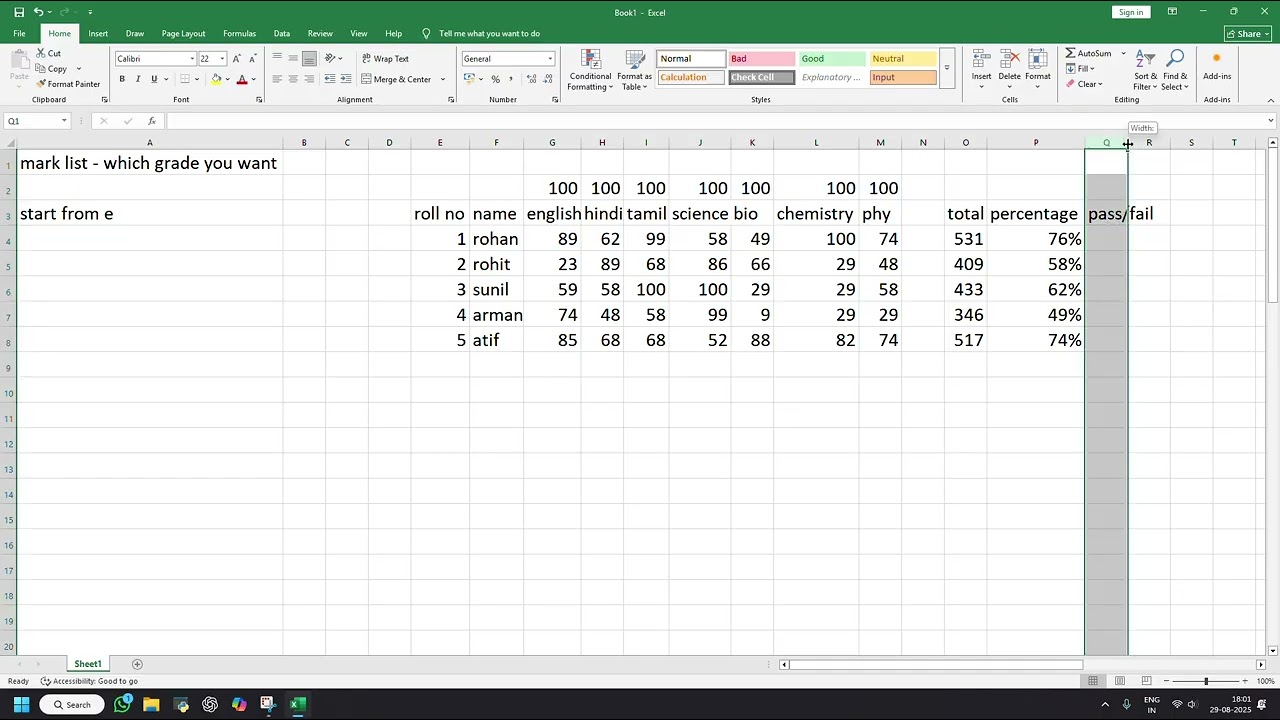
Task: Open the AutoSum dropdown arrow
Action: (x=1123, y=53)
